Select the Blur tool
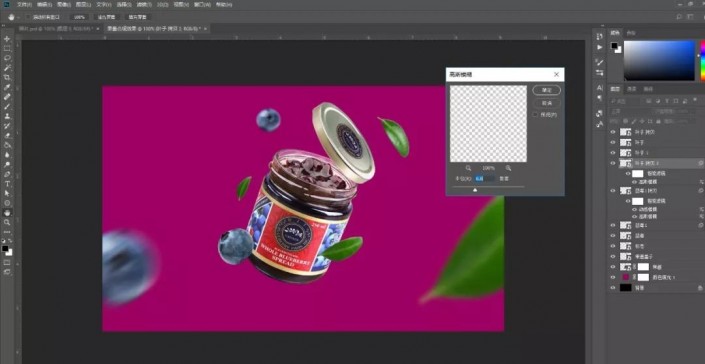The image size is (705, 364). coord(7,155)
